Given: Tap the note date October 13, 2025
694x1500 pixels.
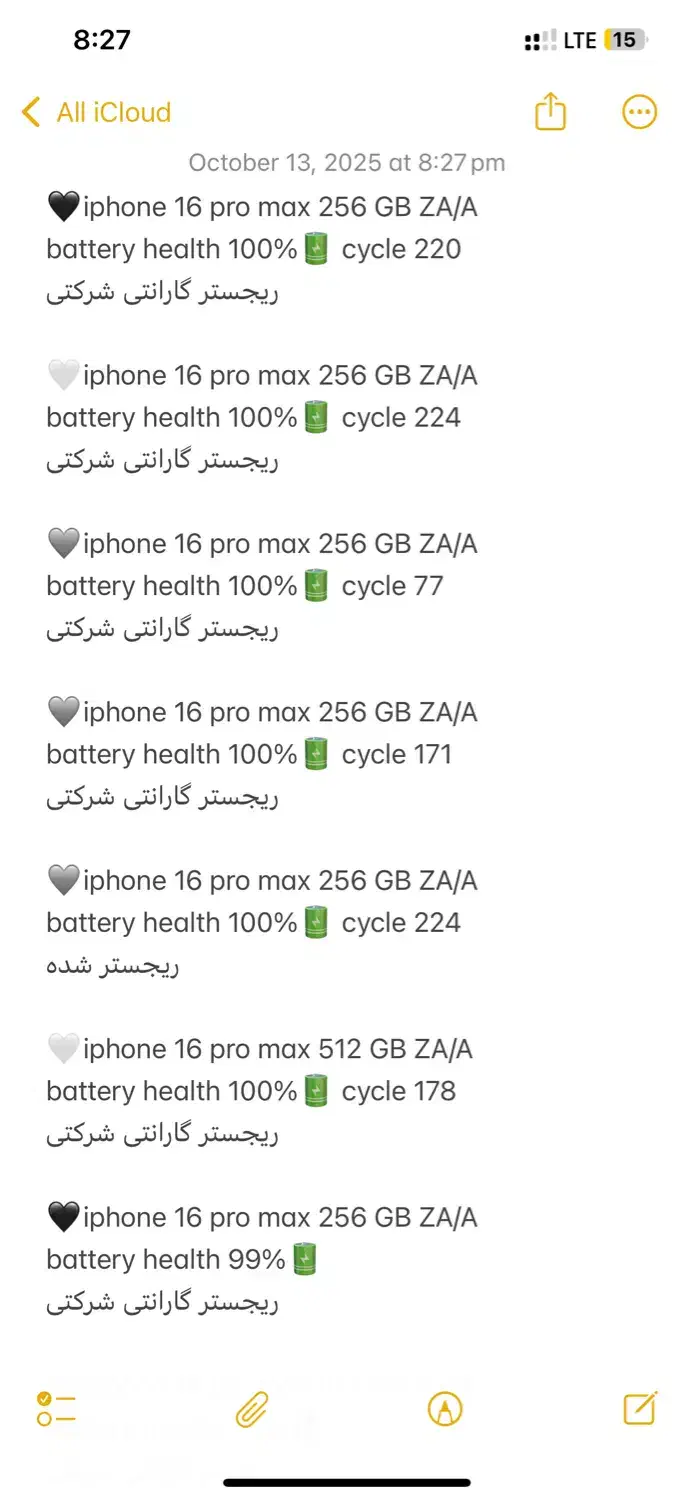Looking at the screenshot, I should tap(346, 162).
